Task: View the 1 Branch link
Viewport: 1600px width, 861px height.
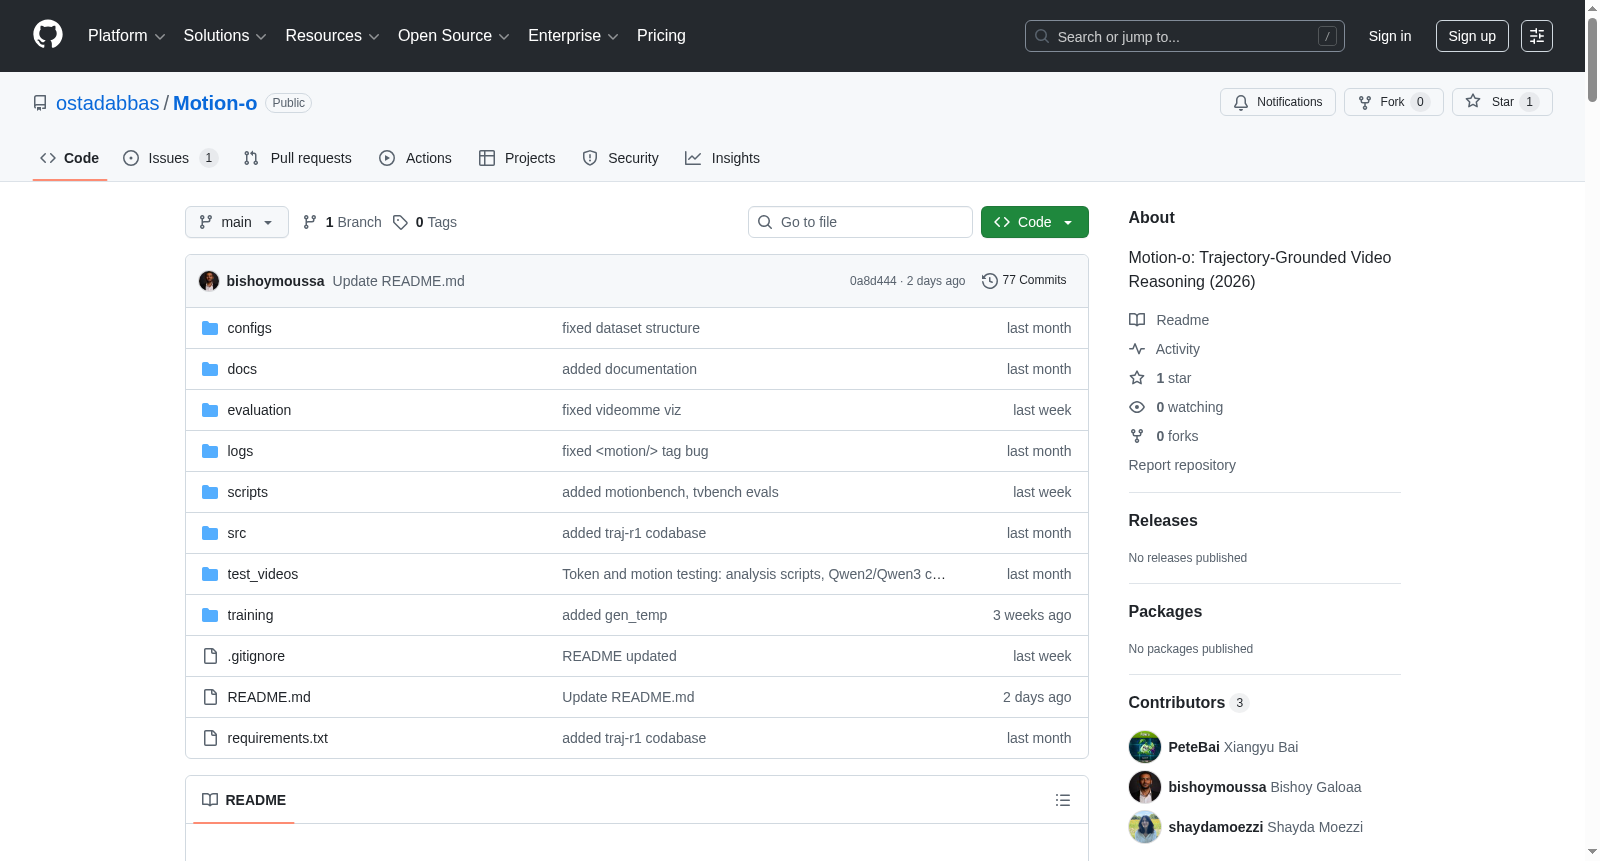Action: 342,222
